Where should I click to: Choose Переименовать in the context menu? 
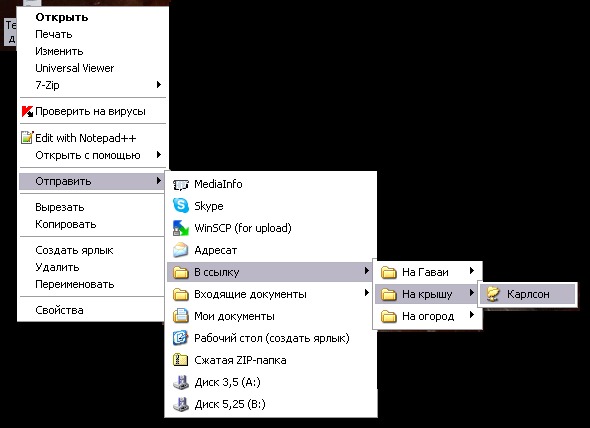[75, 284]
